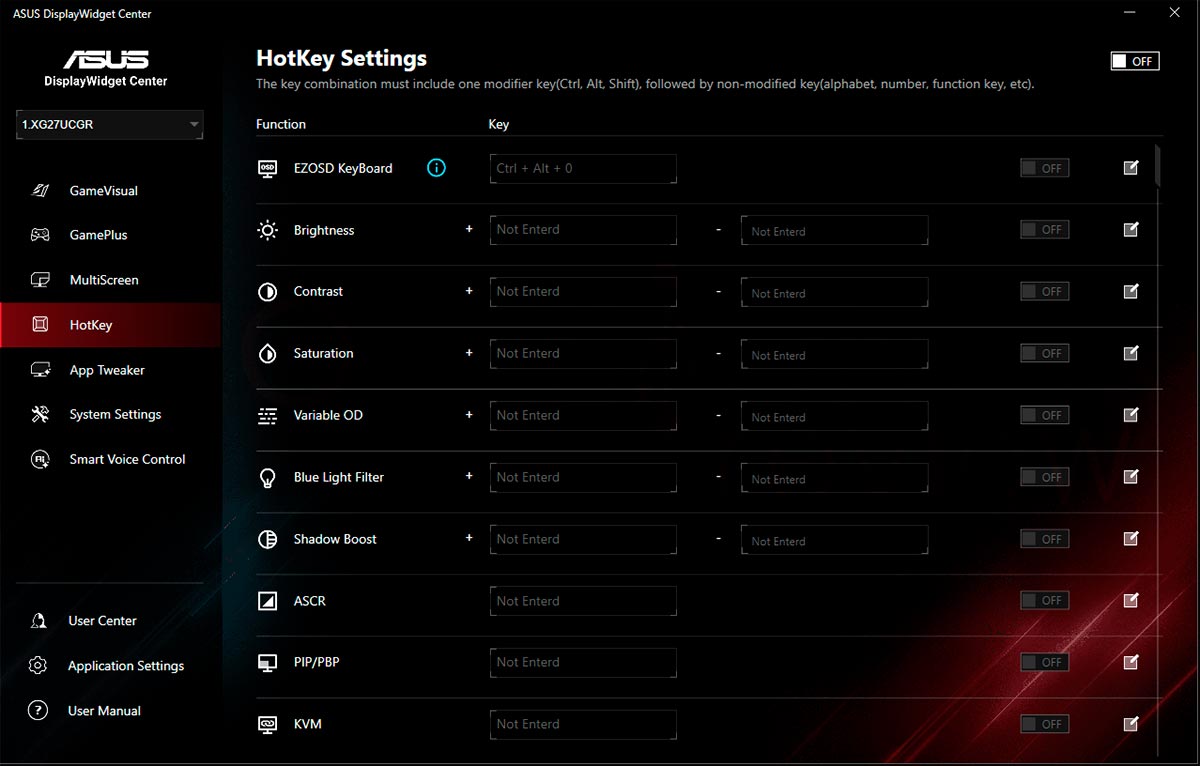Click the Saturation droplet icon
The image size is (1200, 766).
[267, 354]
